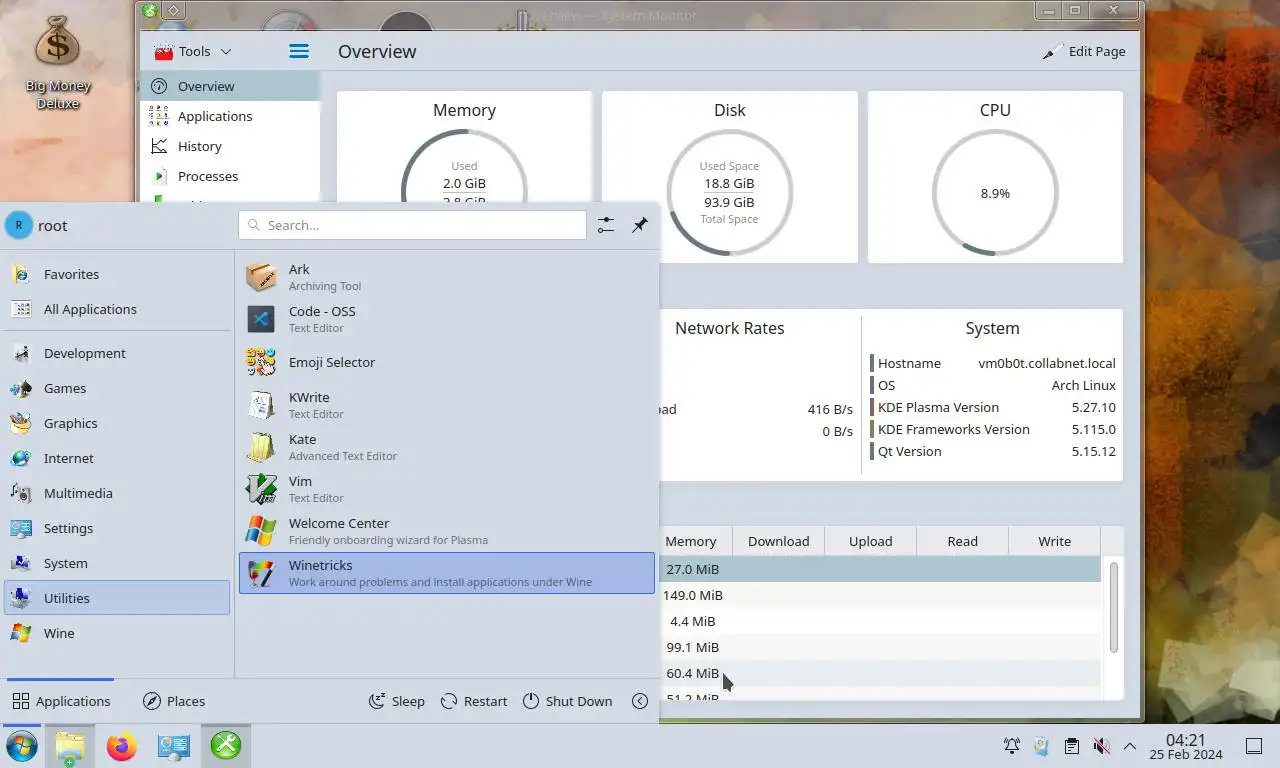Viewport: 1280px width, 768px height.
Task: Browse the Graphics category
Action: (x=117, y=423)
